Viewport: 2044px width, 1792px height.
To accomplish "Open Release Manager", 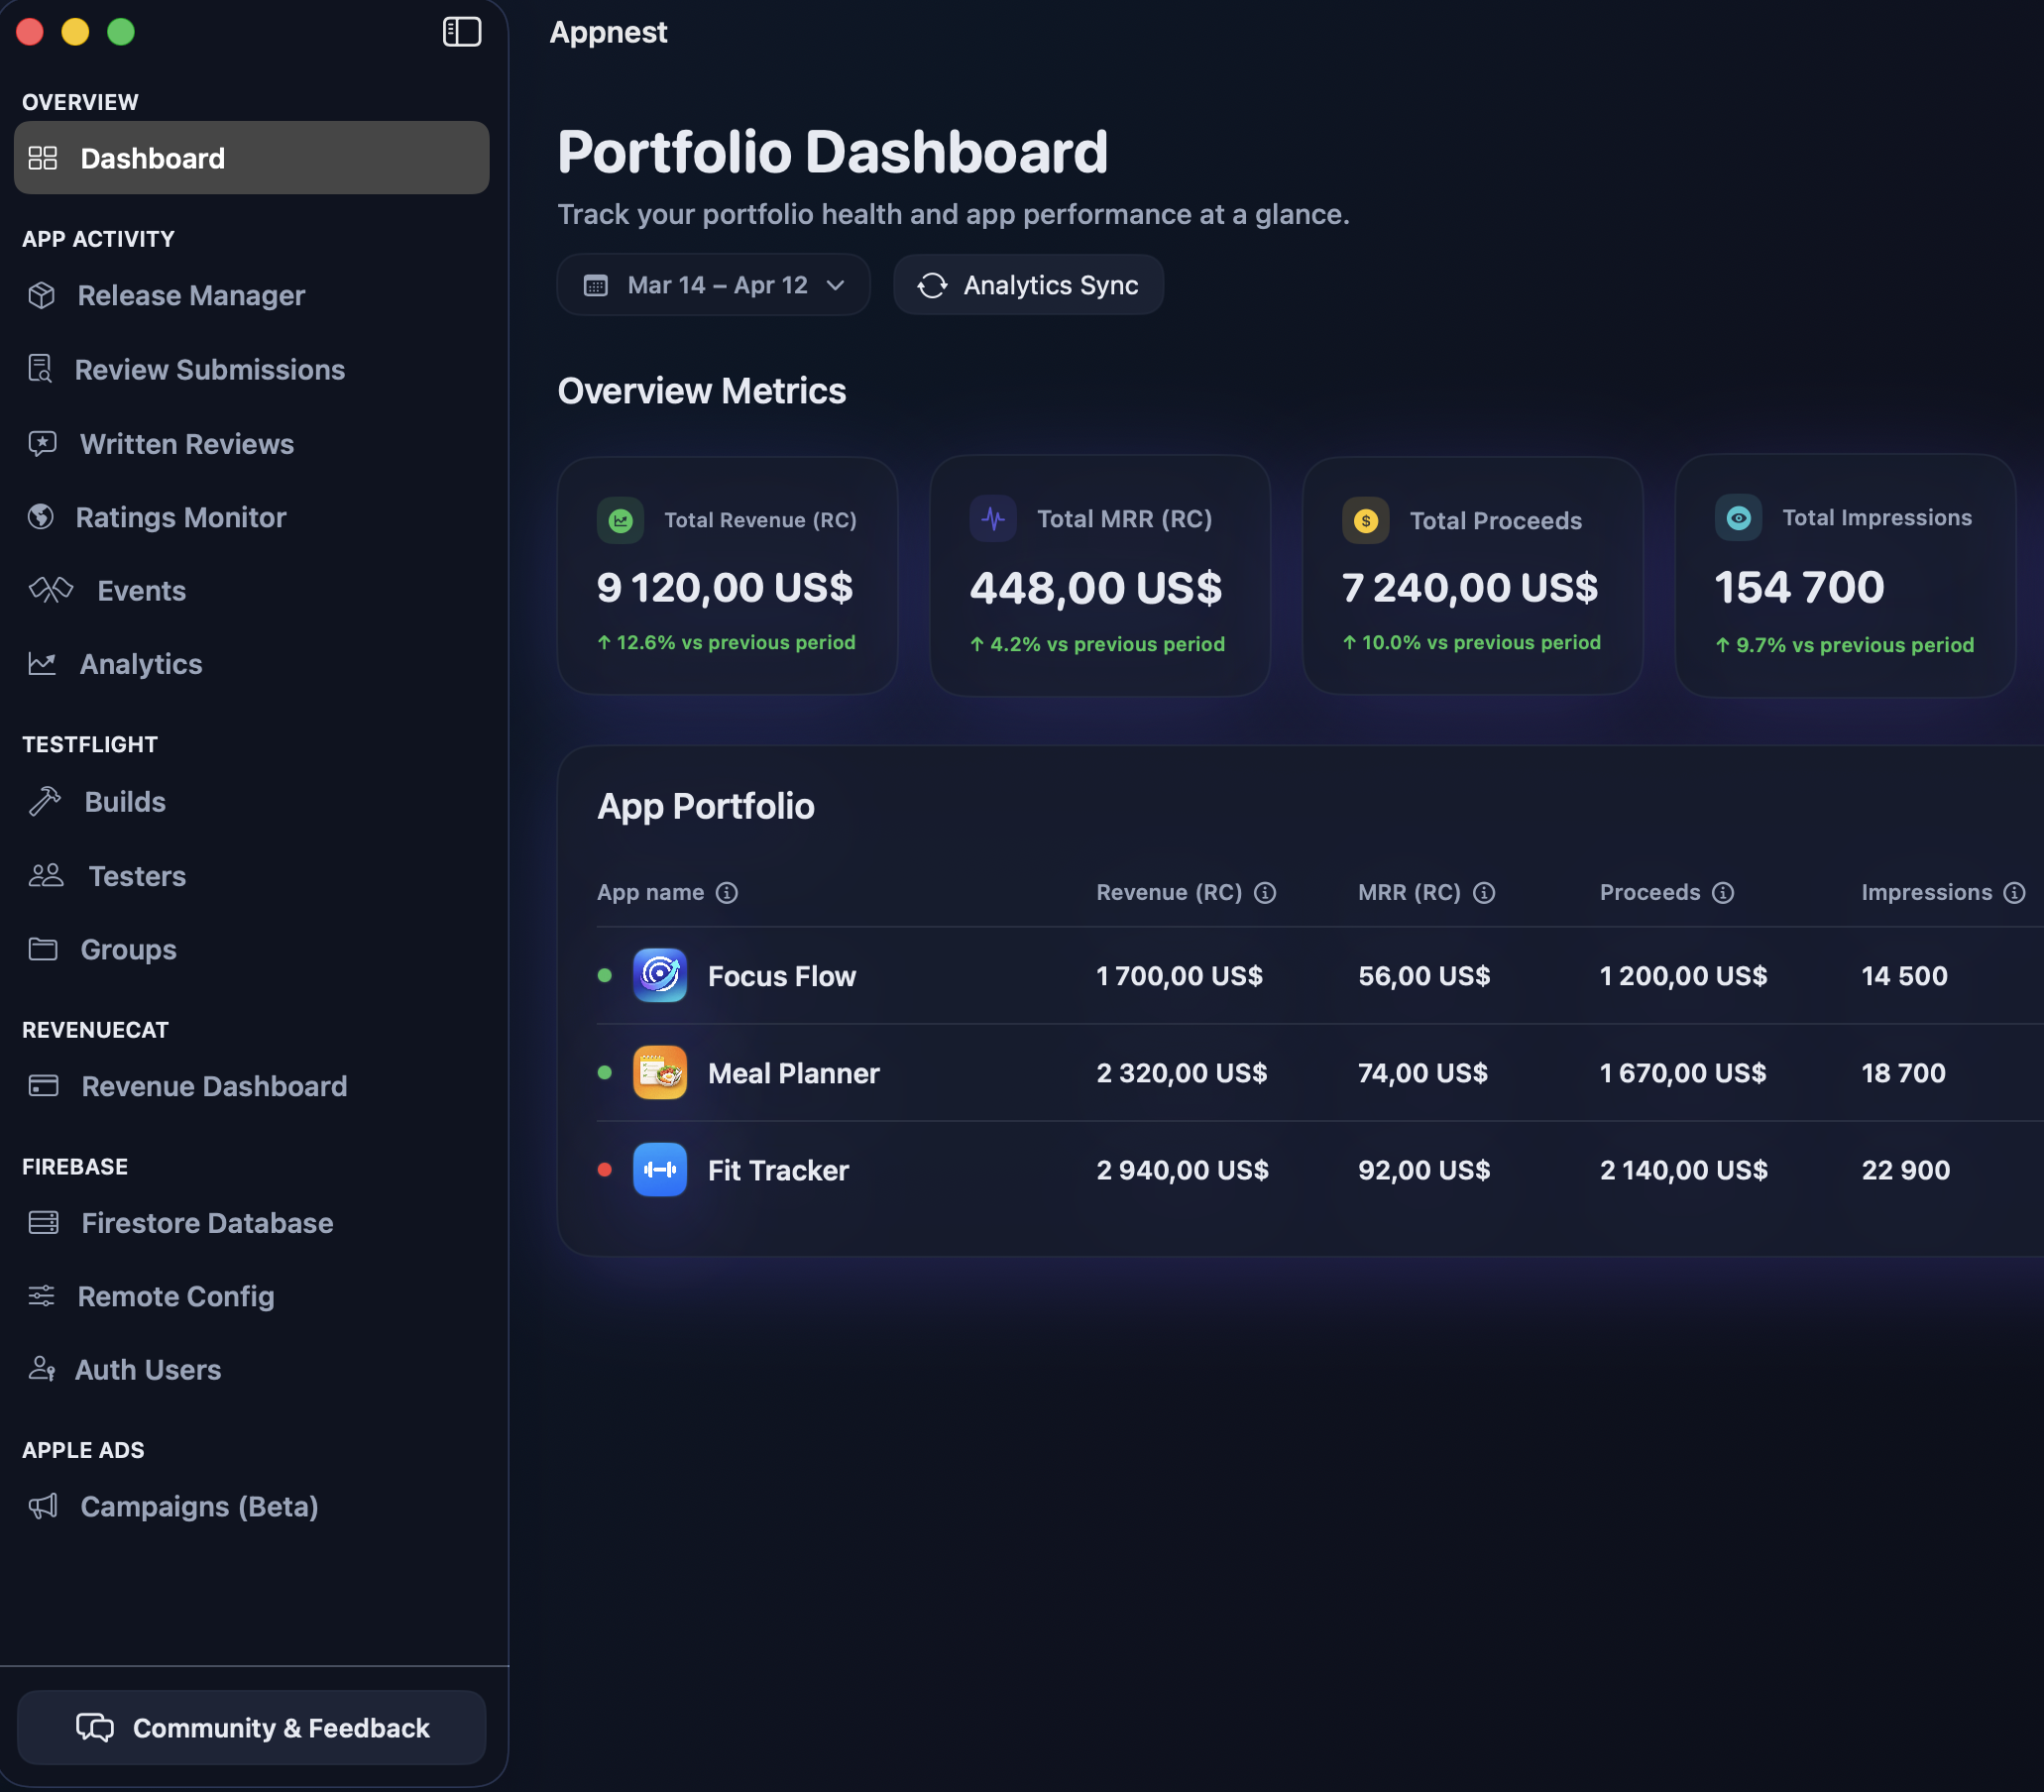I will click(191, 295).
